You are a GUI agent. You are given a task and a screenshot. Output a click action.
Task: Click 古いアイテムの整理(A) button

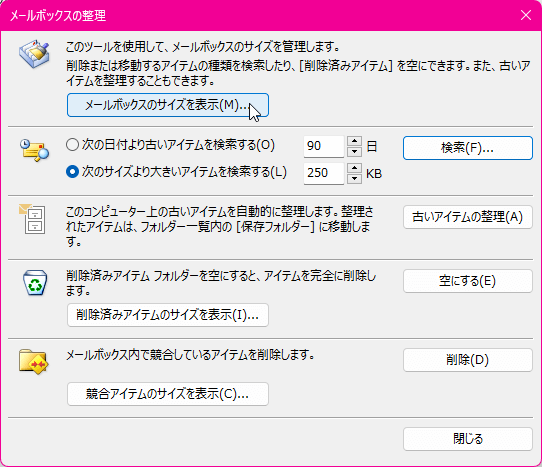[x=468, y=217]
